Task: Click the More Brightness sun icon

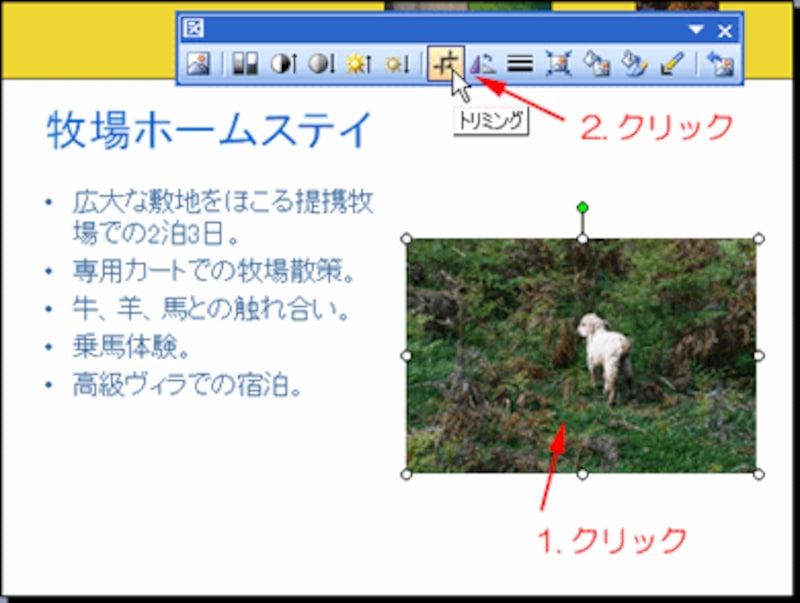Action: point(358,64)
